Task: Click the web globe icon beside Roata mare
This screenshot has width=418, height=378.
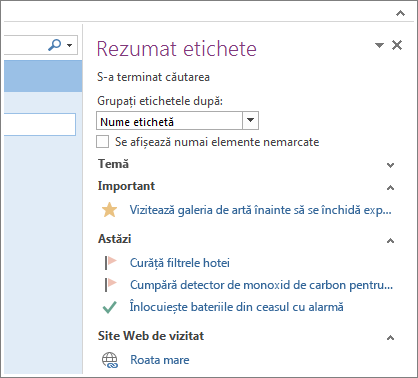Action: 110,360
